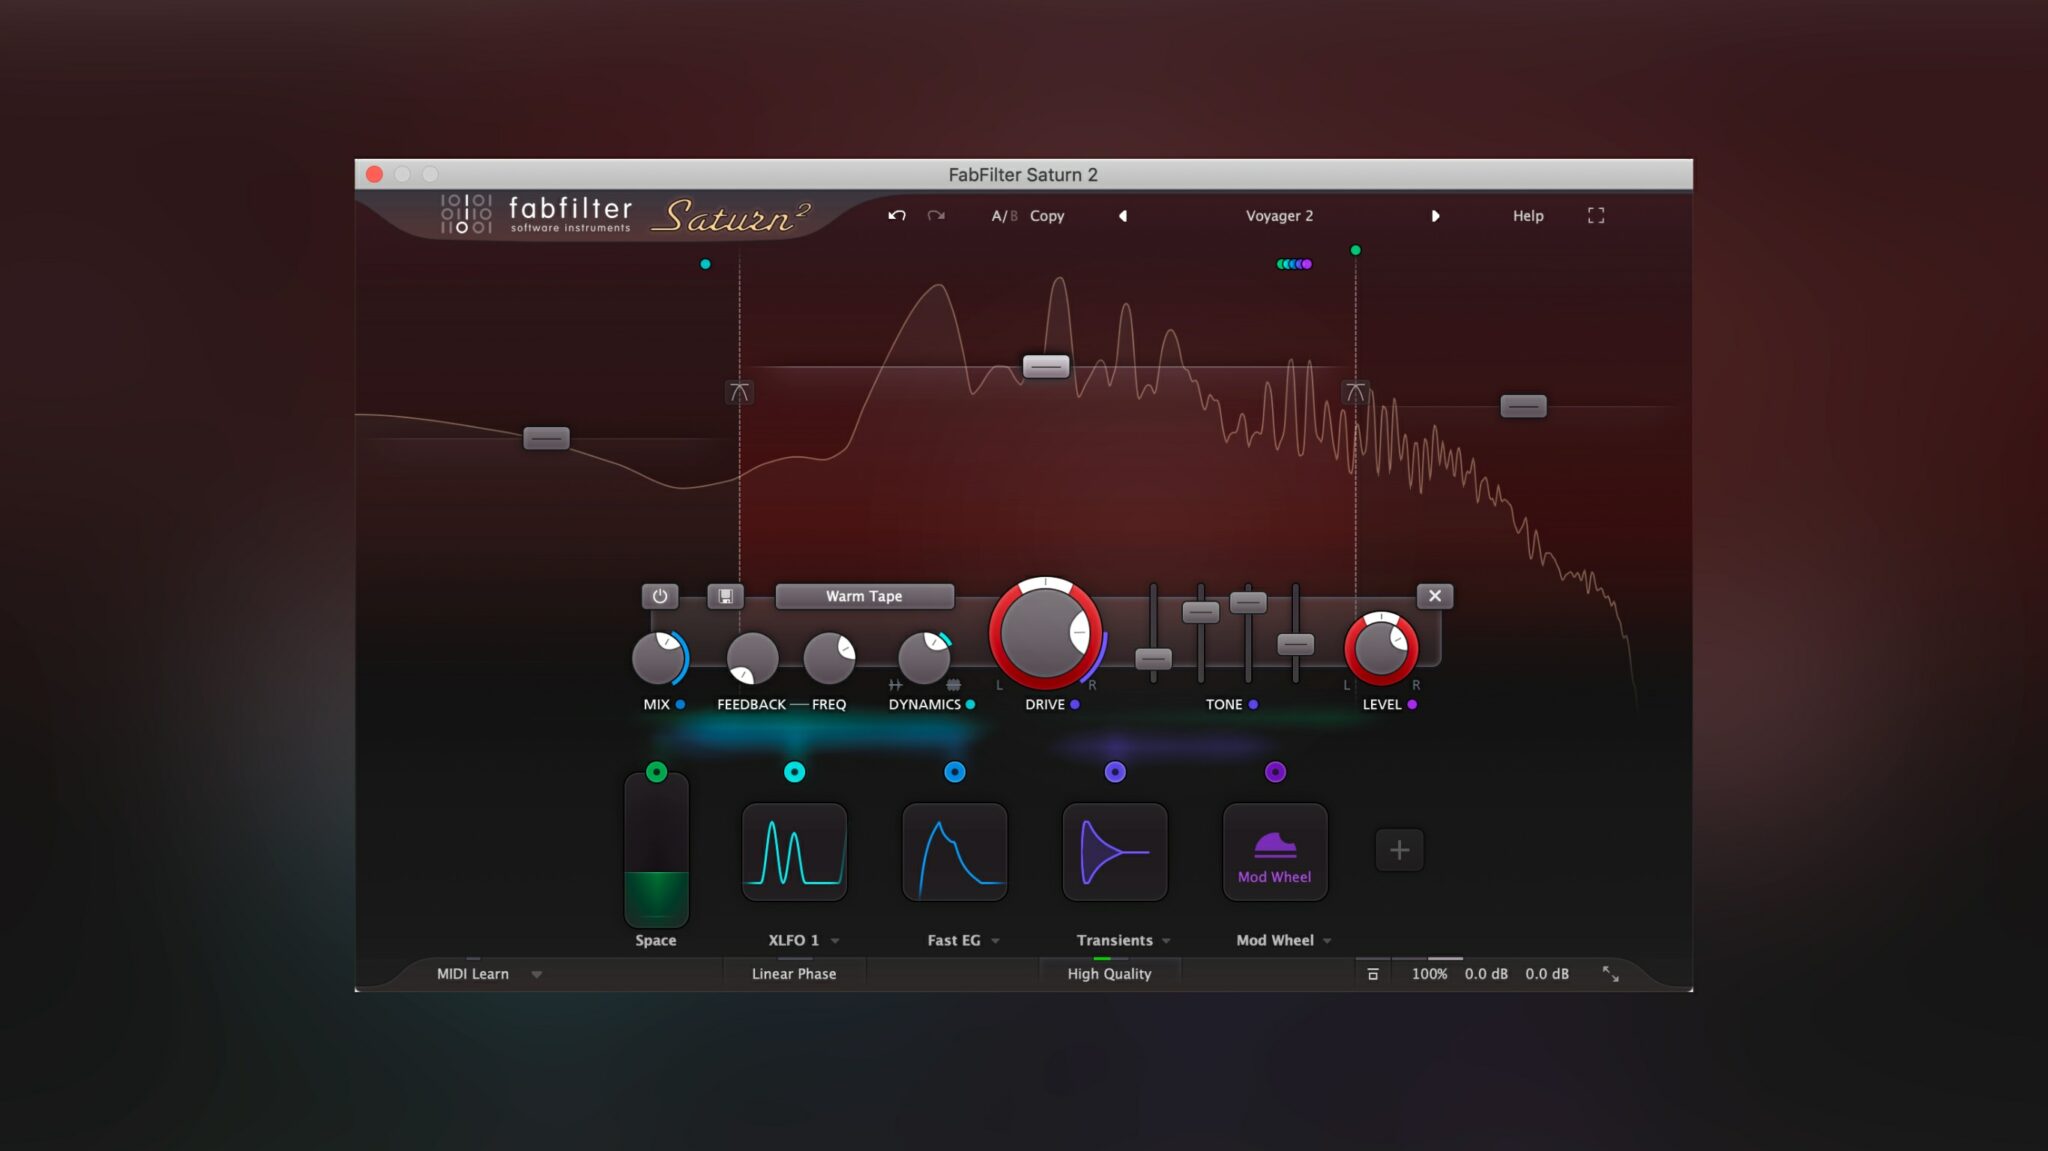Click the green Space source dot

pyautogui.click(x=656, y=771)
